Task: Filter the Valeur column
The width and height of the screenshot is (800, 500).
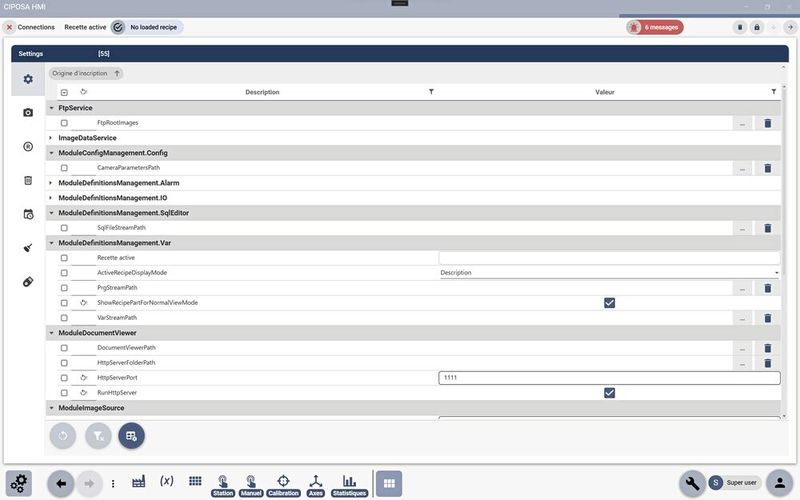Action: [x=773, y=92]
